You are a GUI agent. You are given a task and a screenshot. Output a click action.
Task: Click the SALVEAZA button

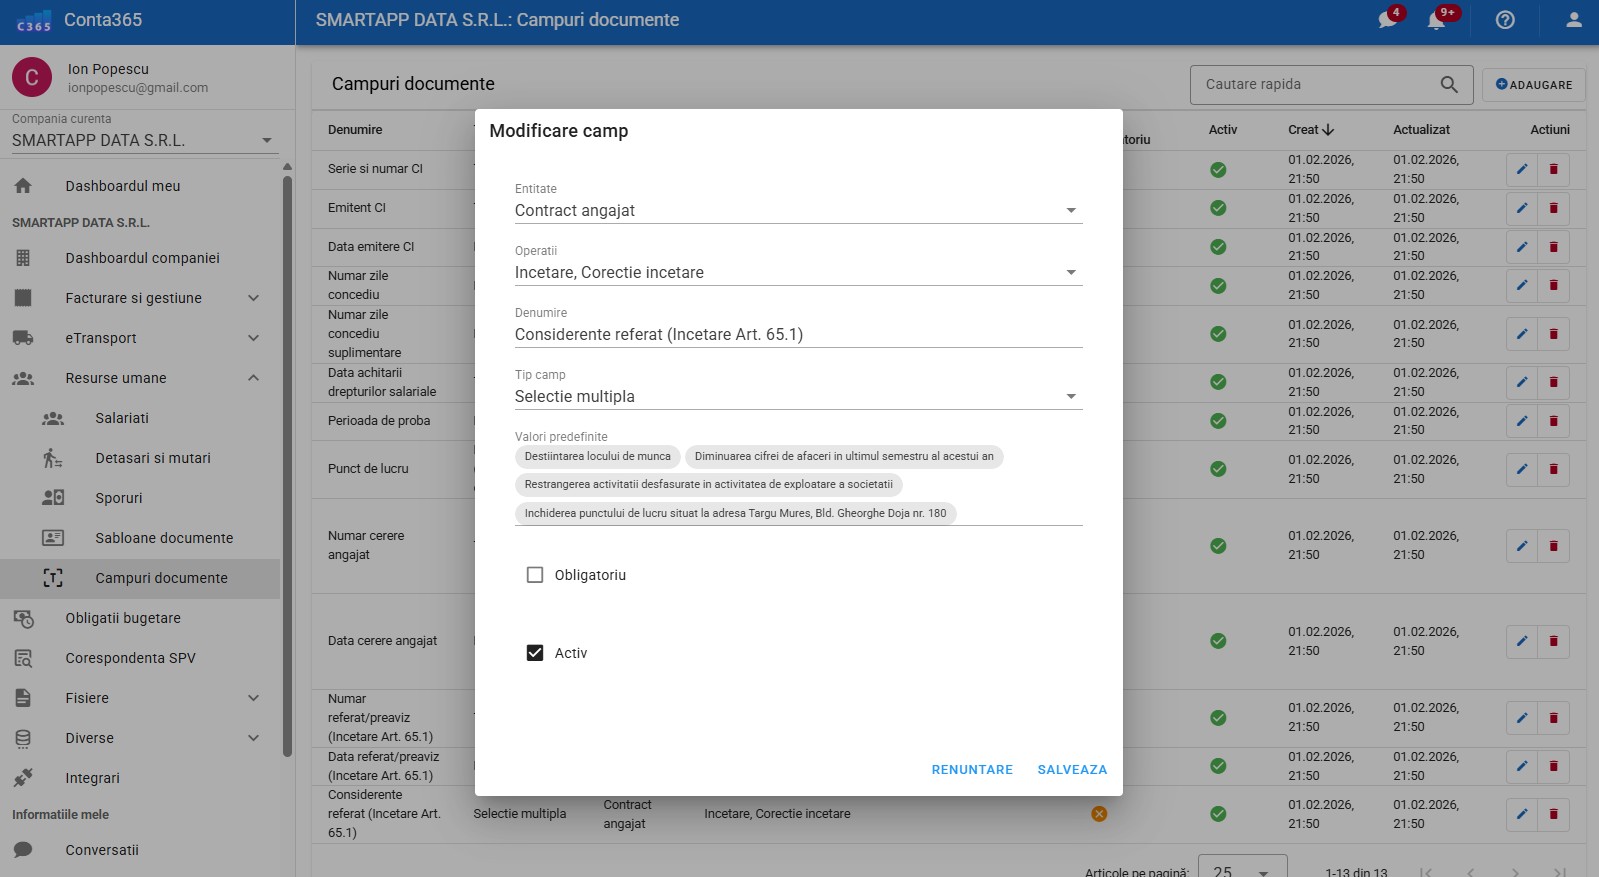coord(1072,770)
